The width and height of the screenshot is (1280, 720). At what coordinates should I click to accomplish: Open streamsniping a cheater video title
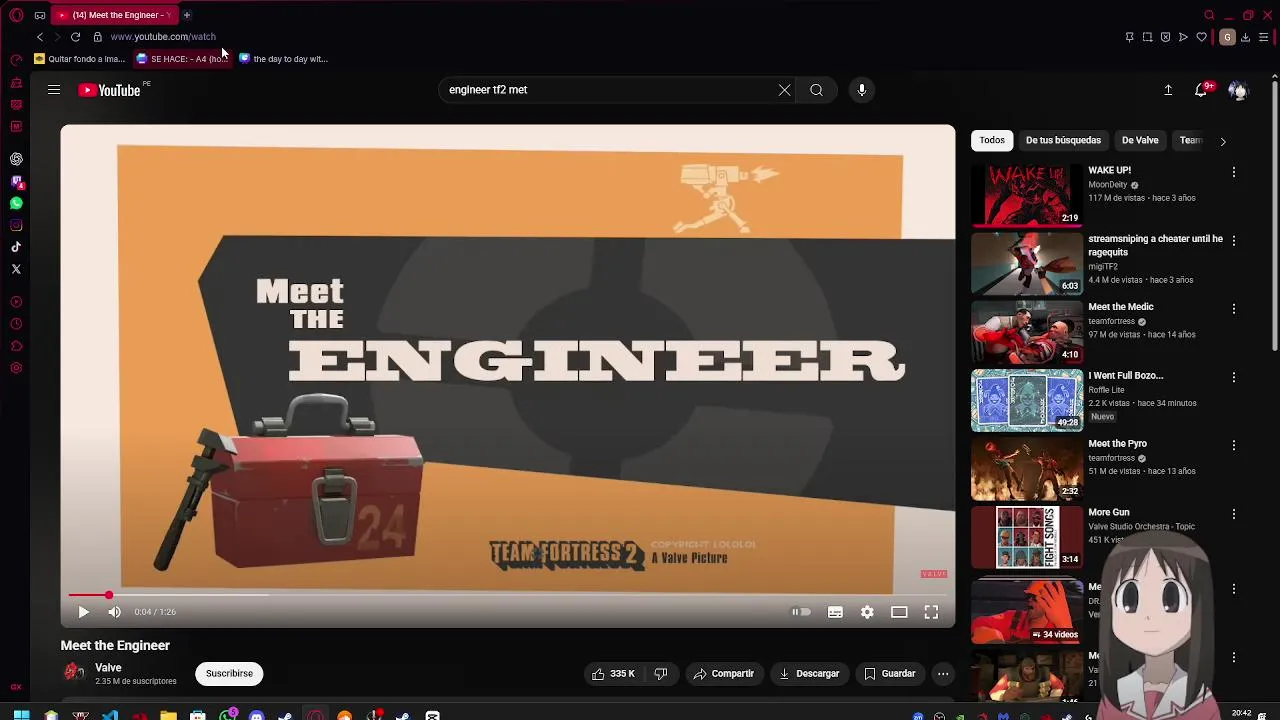(x=1155, y=245)
